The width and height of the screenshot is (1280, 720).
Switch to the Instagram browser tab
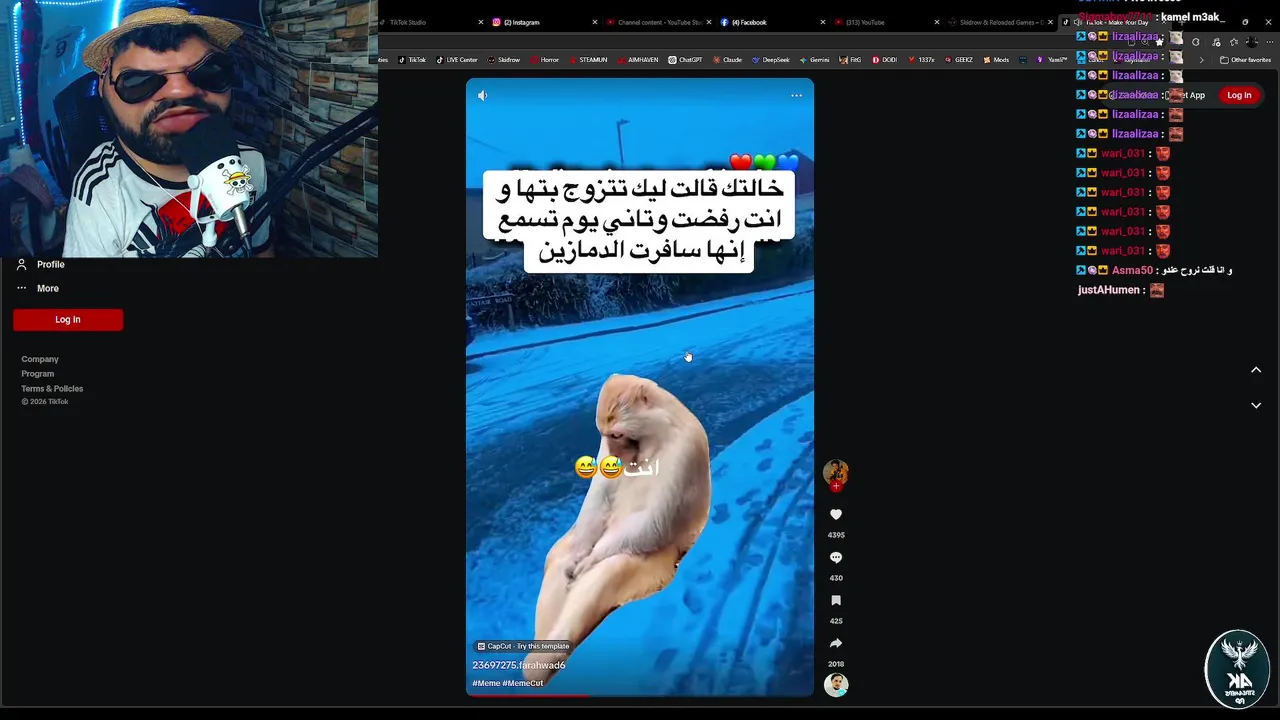pyautogui.click(x=521, y=22)
